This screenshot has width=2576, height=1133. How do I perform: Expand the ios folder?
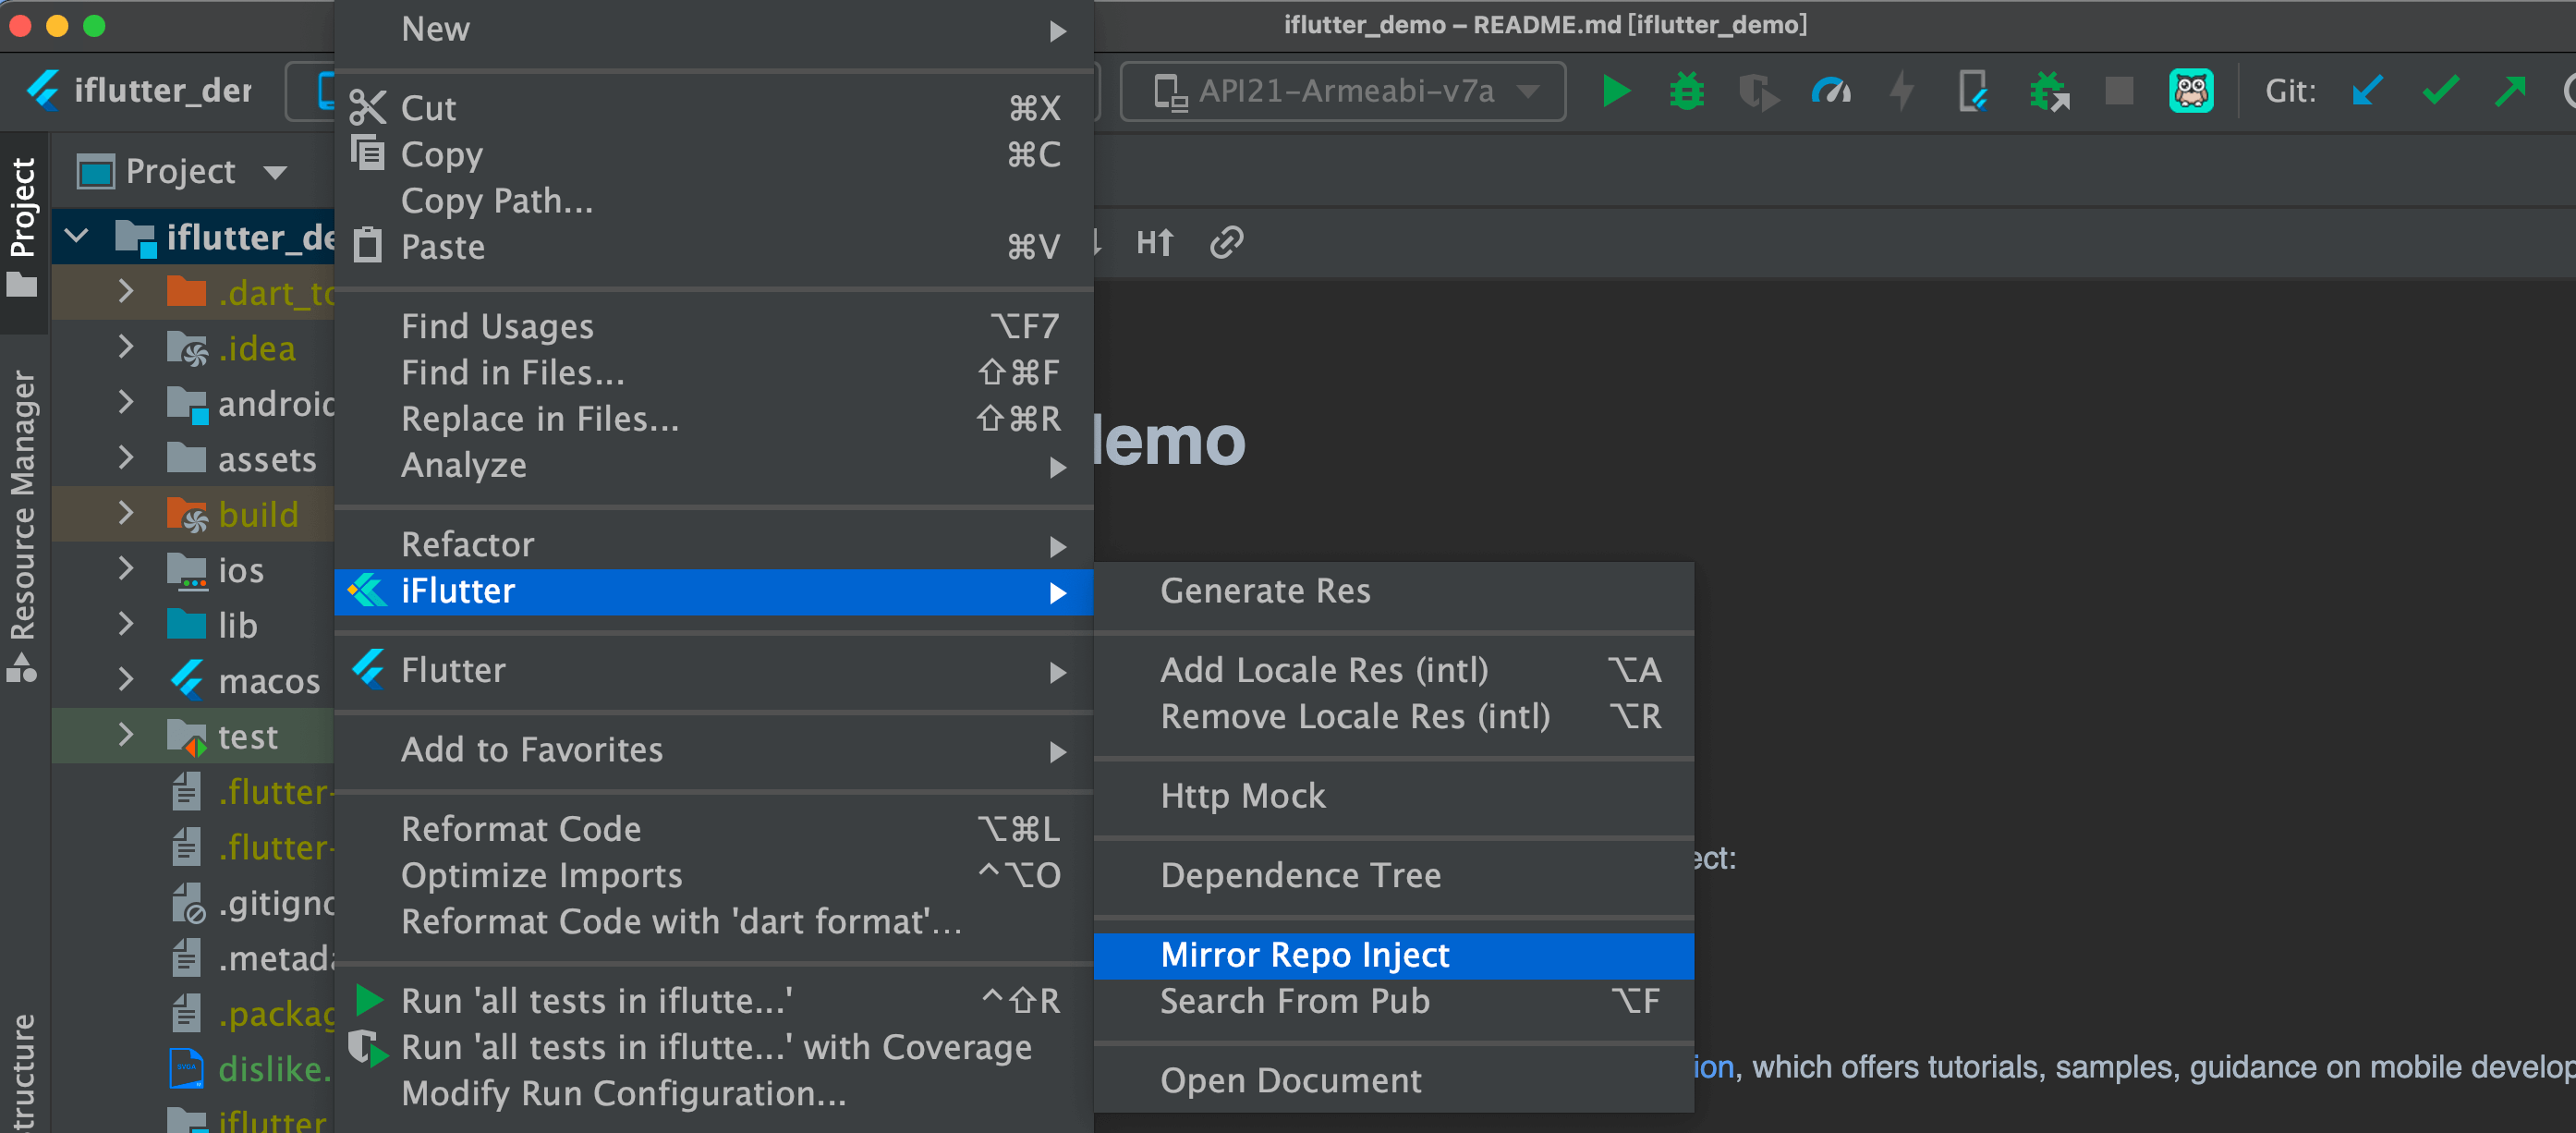[x=126, y=569]
